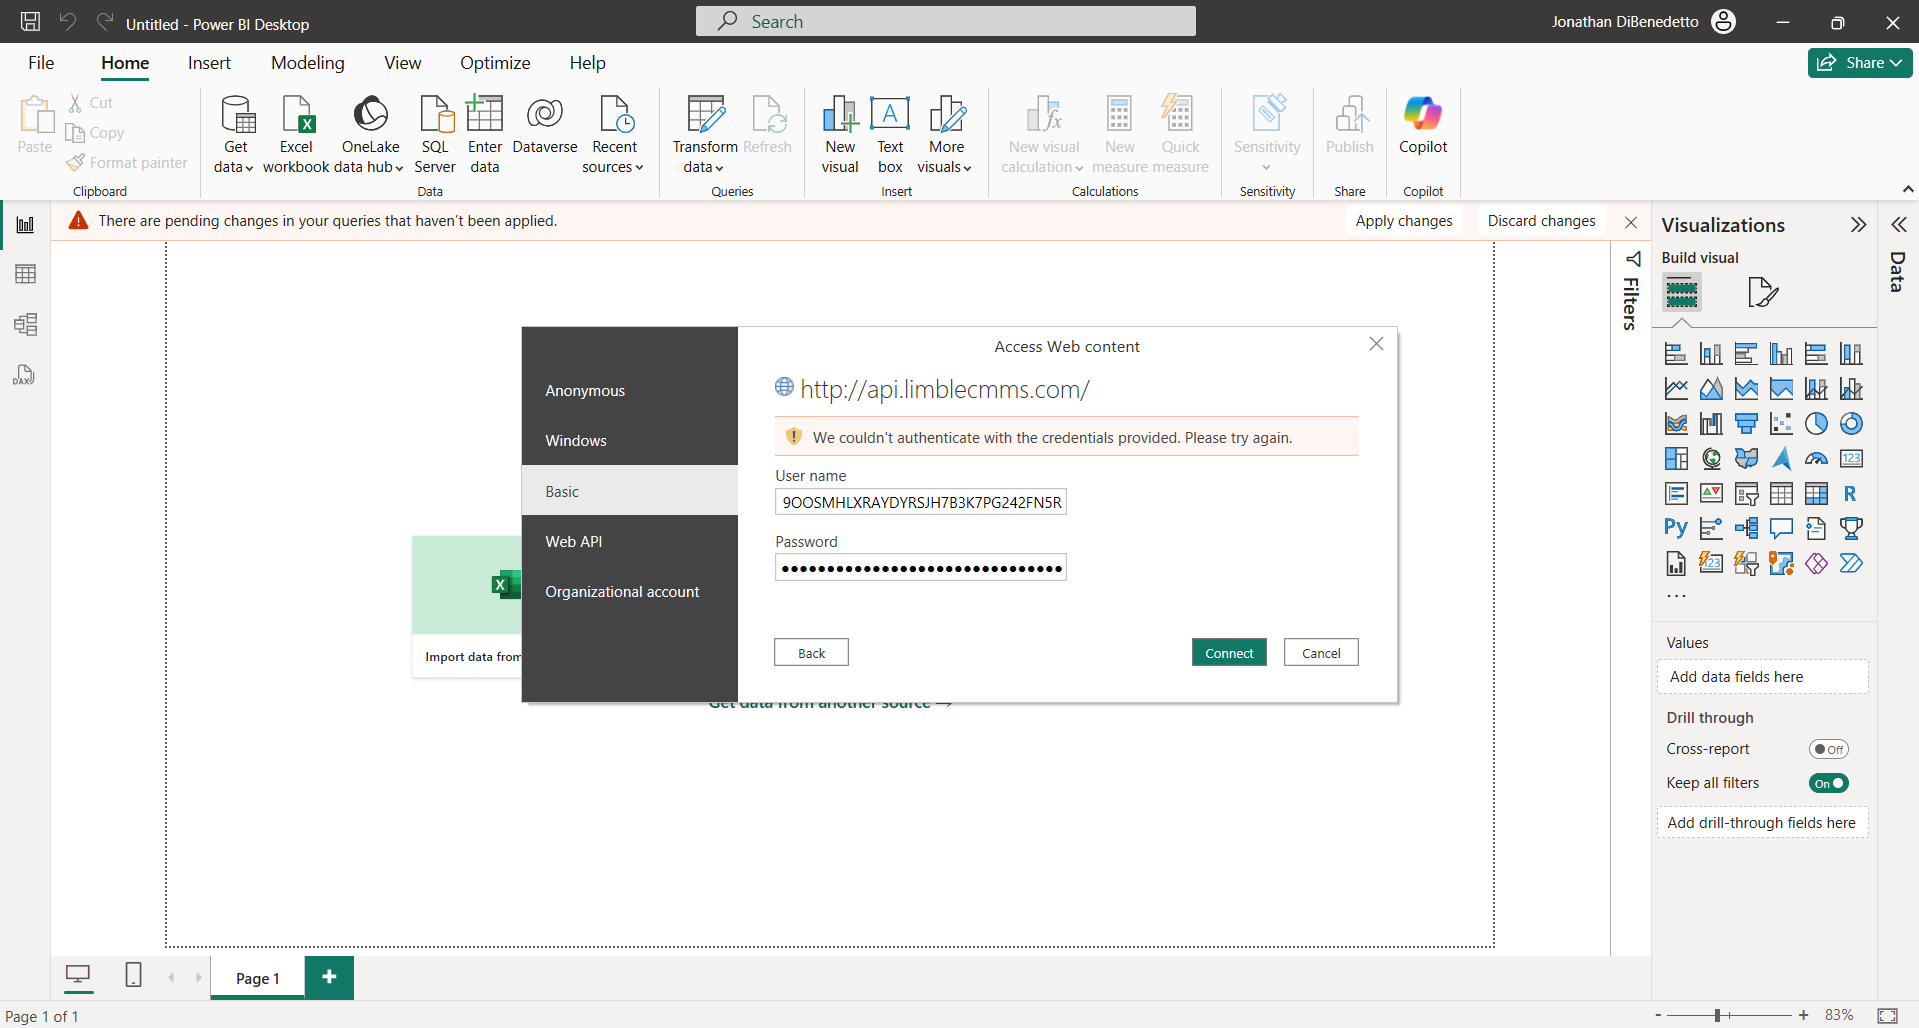Viewport: 1919px width, 1028px height.
Task: Select the Slicer visual
Action: [1746, 494]
